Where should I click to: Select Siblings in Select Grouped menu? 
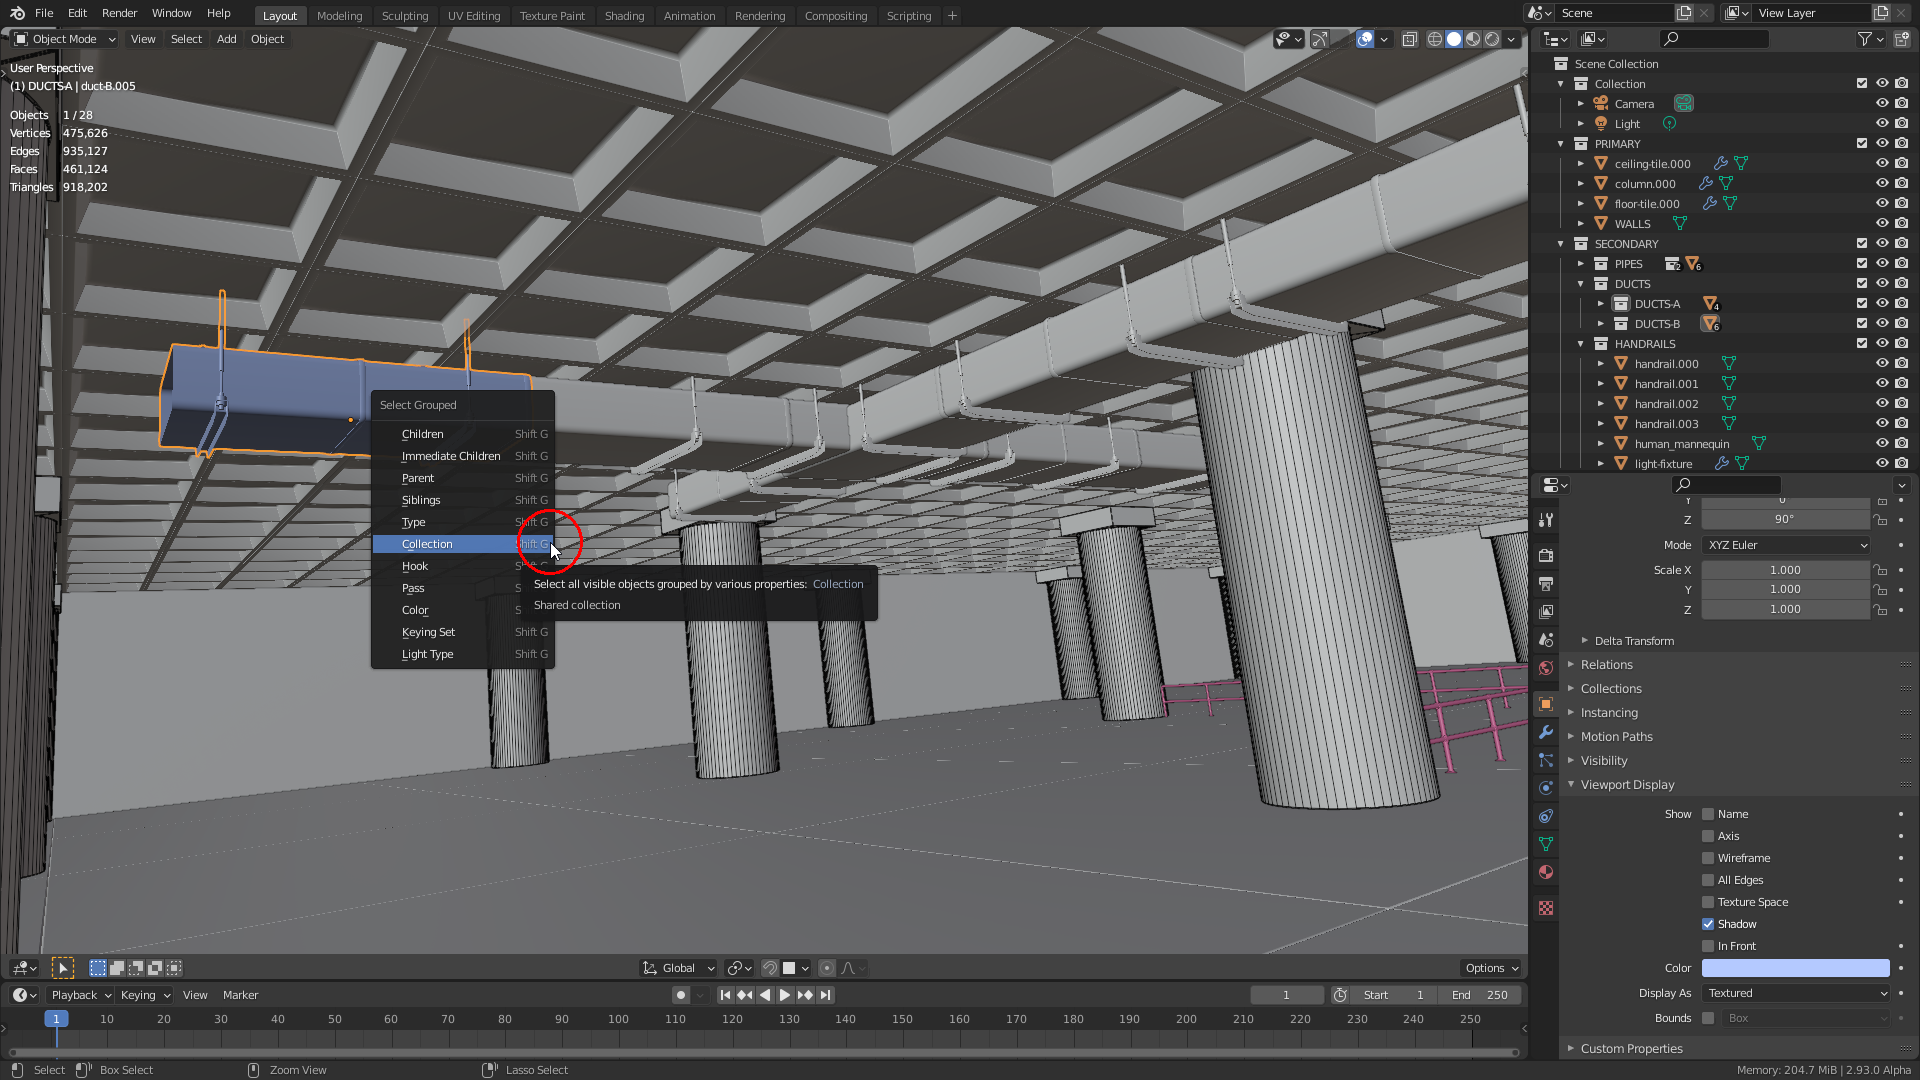tap(421, 500)
